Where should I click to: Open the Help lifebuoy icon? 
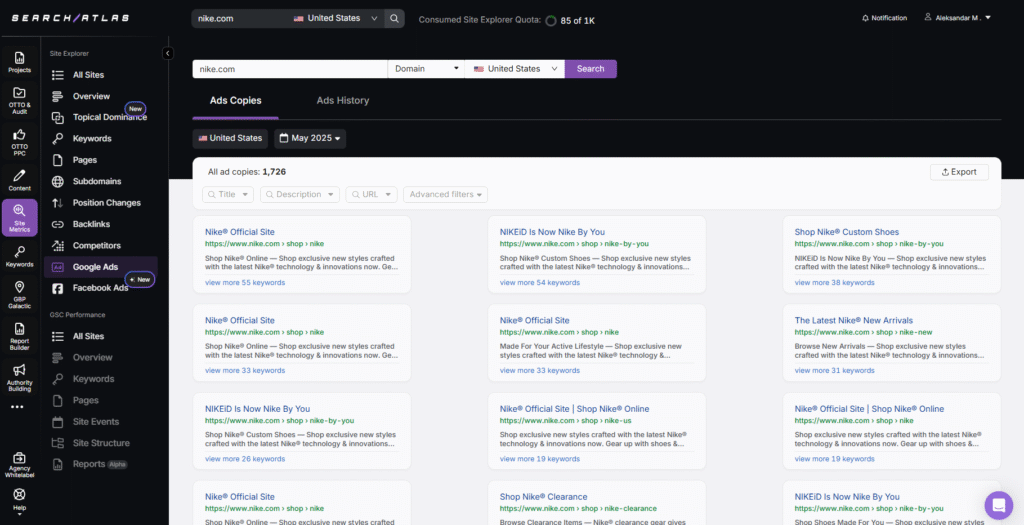pyautogui.click(x=20, y=500)
